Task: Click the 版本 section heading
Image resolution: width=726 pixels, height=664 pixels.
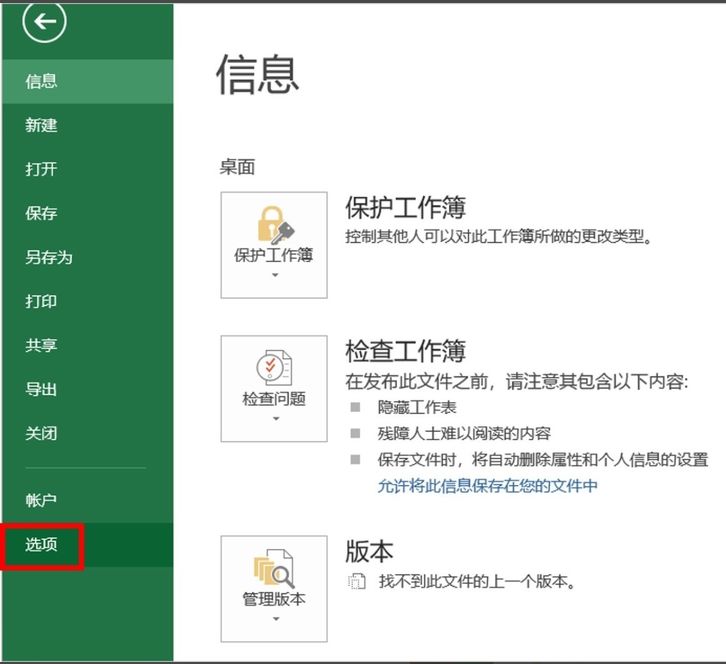Action: tap(369, 551)
